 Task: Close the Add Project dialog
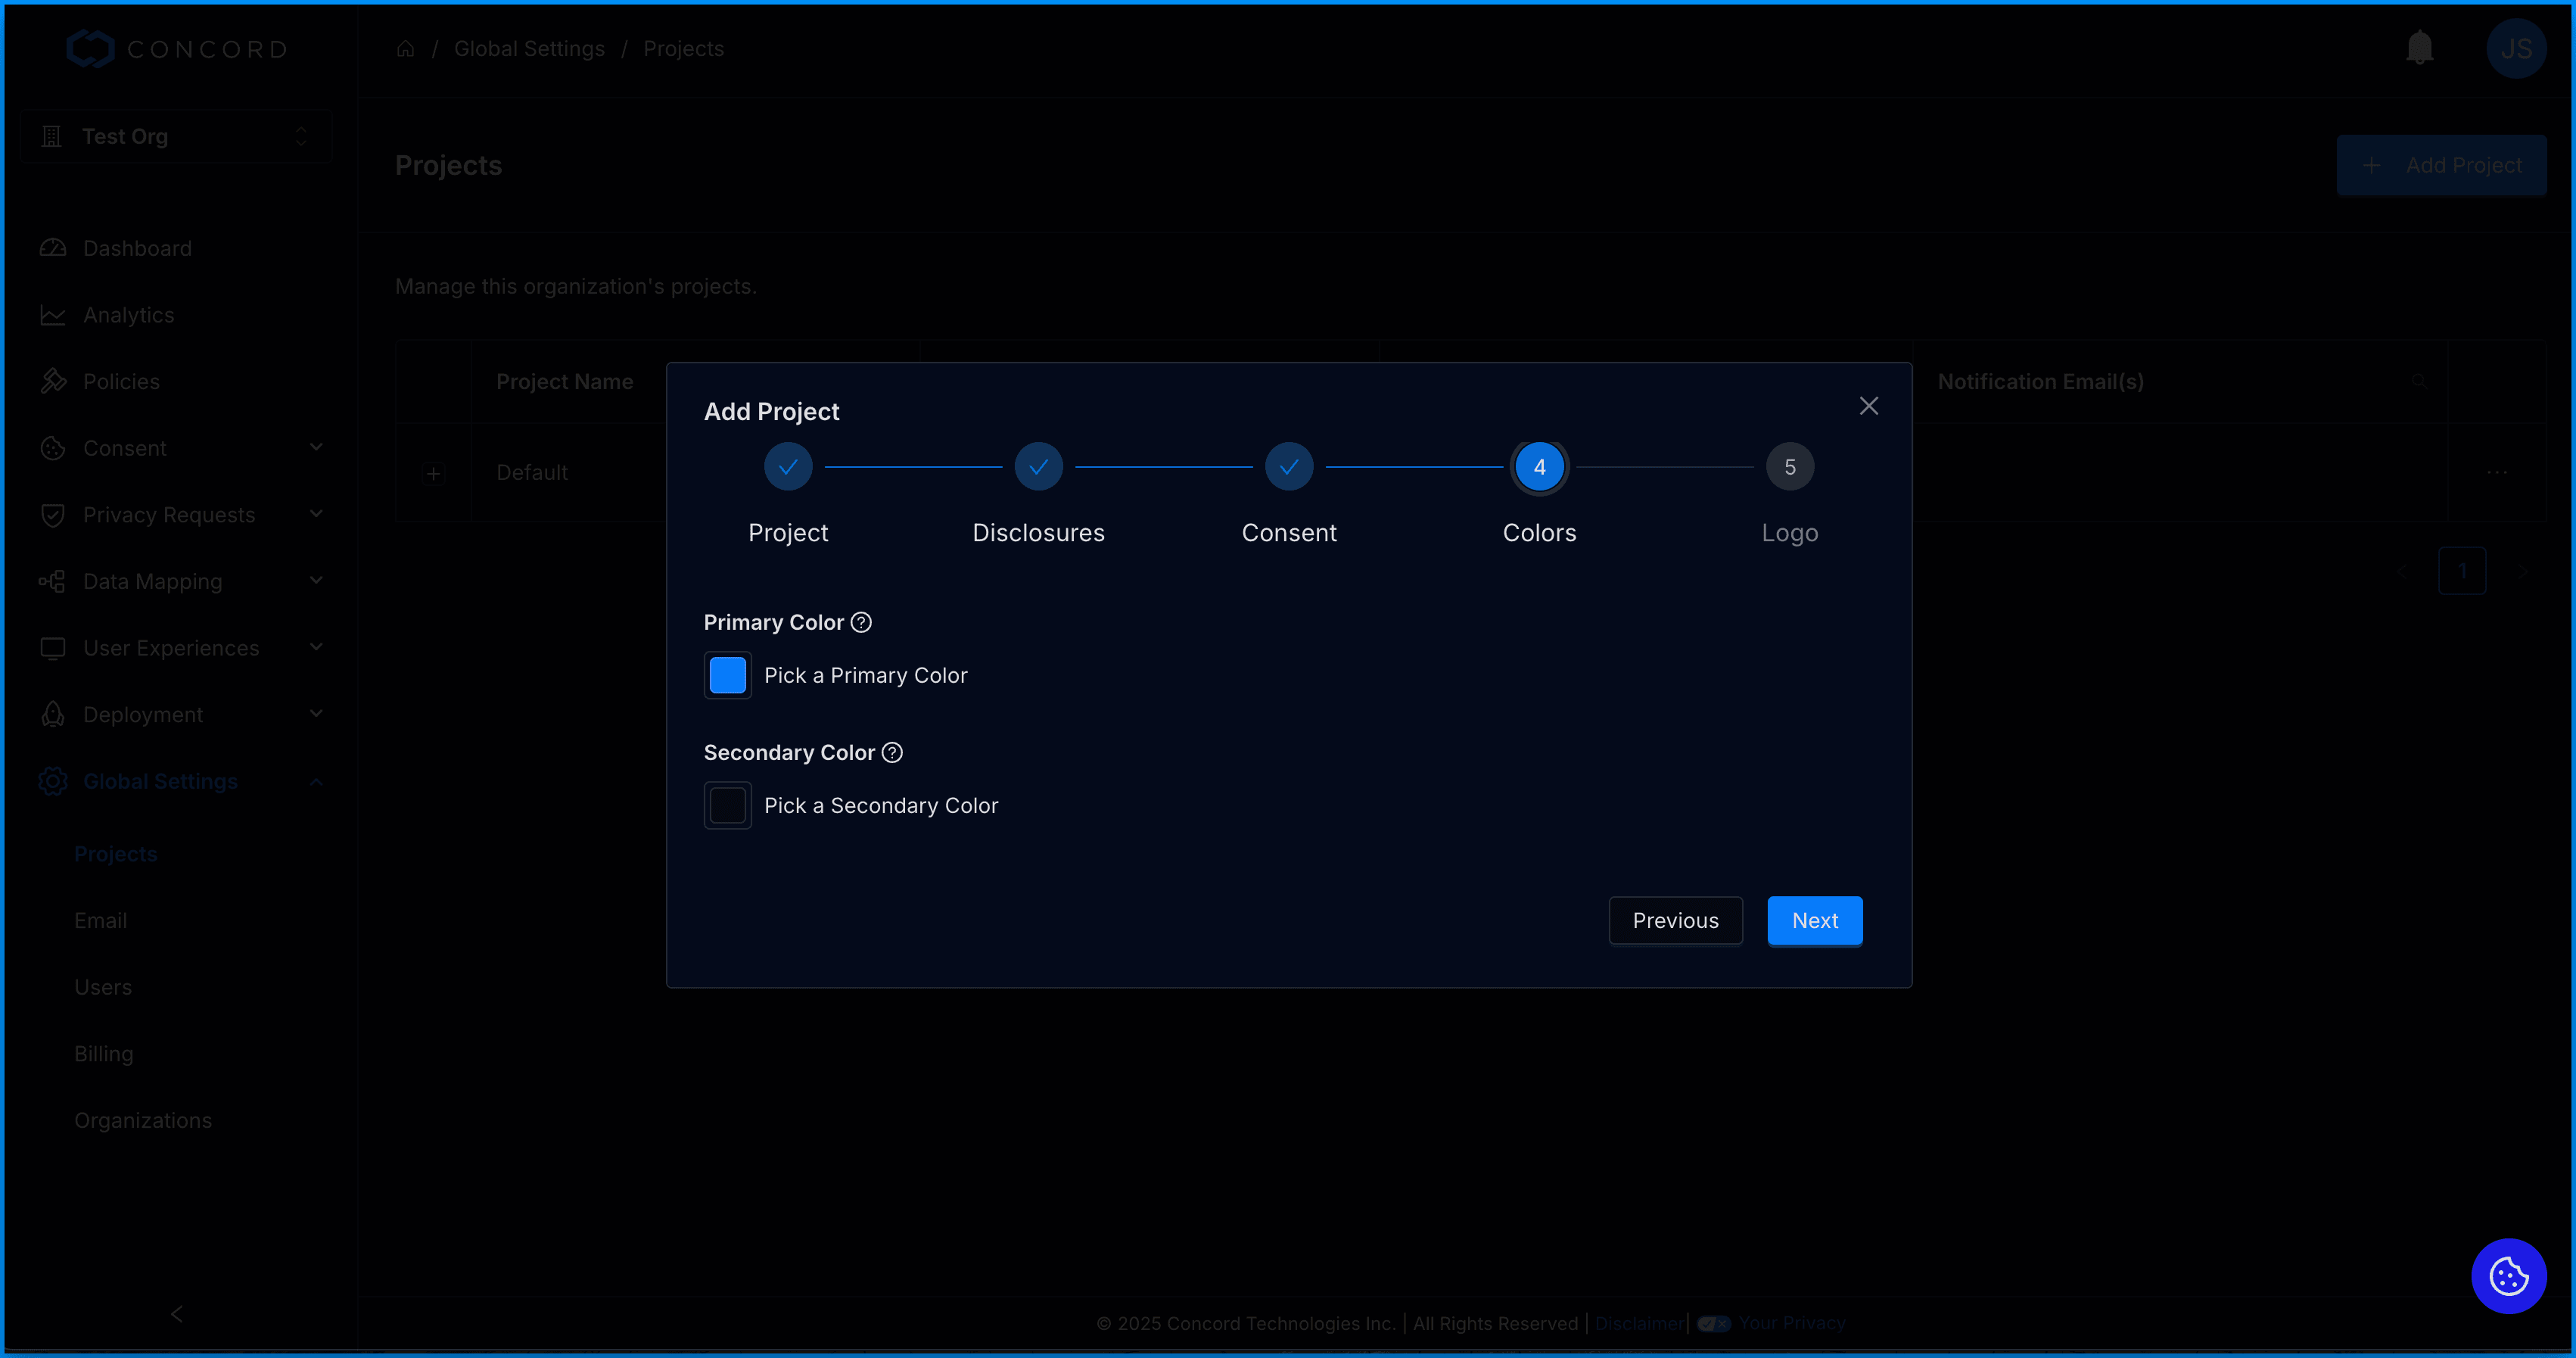click(x=1868, y=406)
